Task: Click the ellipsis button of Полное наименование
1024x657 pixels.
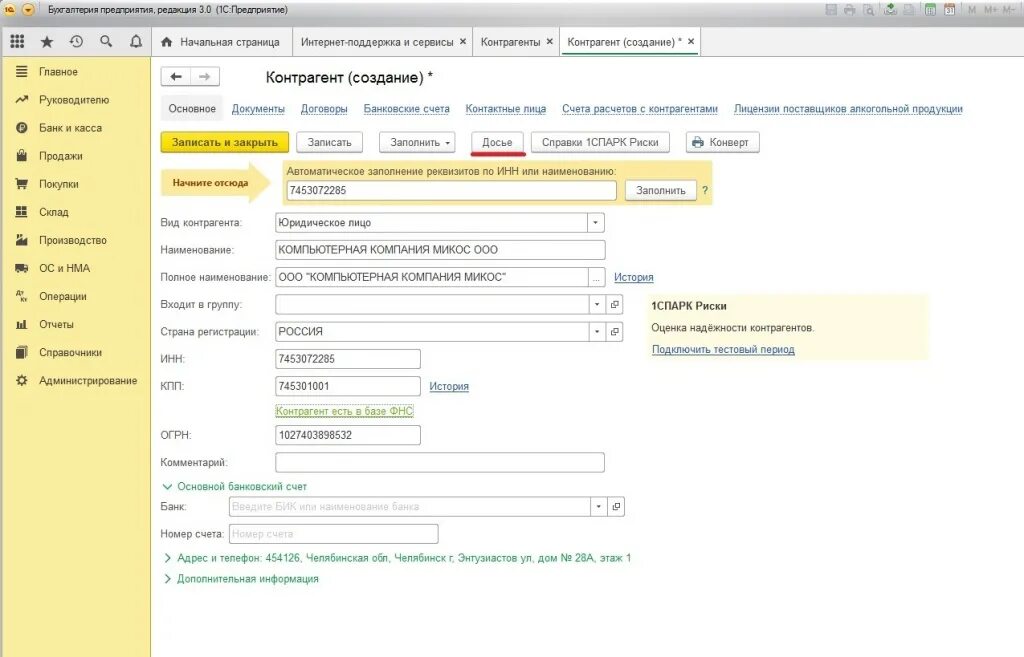Action: pos(596,278)
